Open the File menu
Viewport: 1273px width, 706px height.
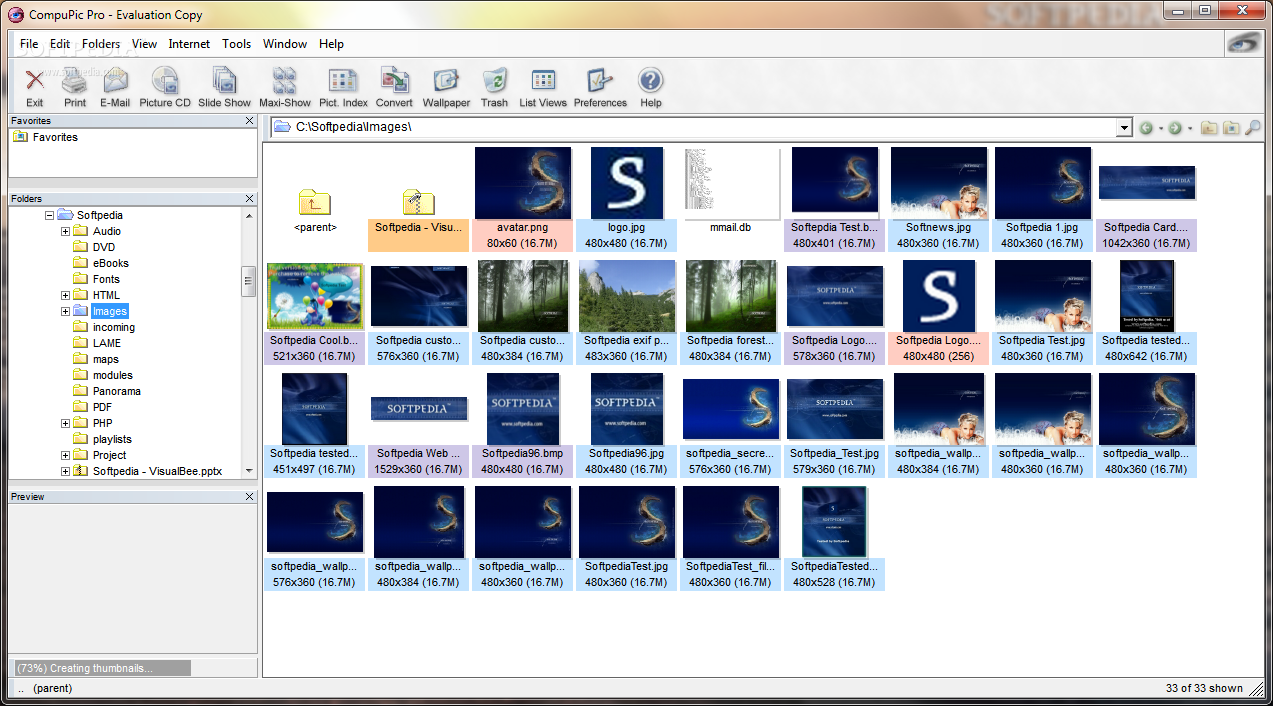(x=29, y=44)
